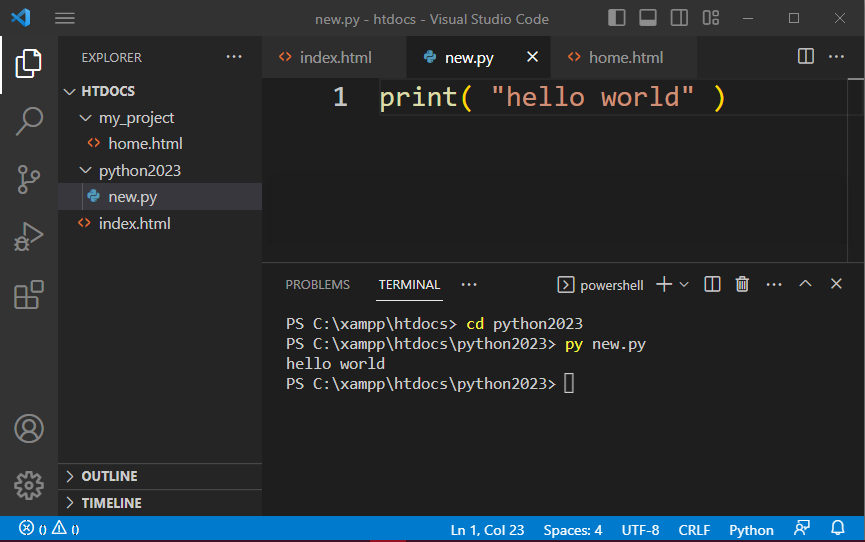Image resolution: width=865 pixels, height=542 pixels.
Task: Open the Manage gear settings icon
Action: [29, 485]
